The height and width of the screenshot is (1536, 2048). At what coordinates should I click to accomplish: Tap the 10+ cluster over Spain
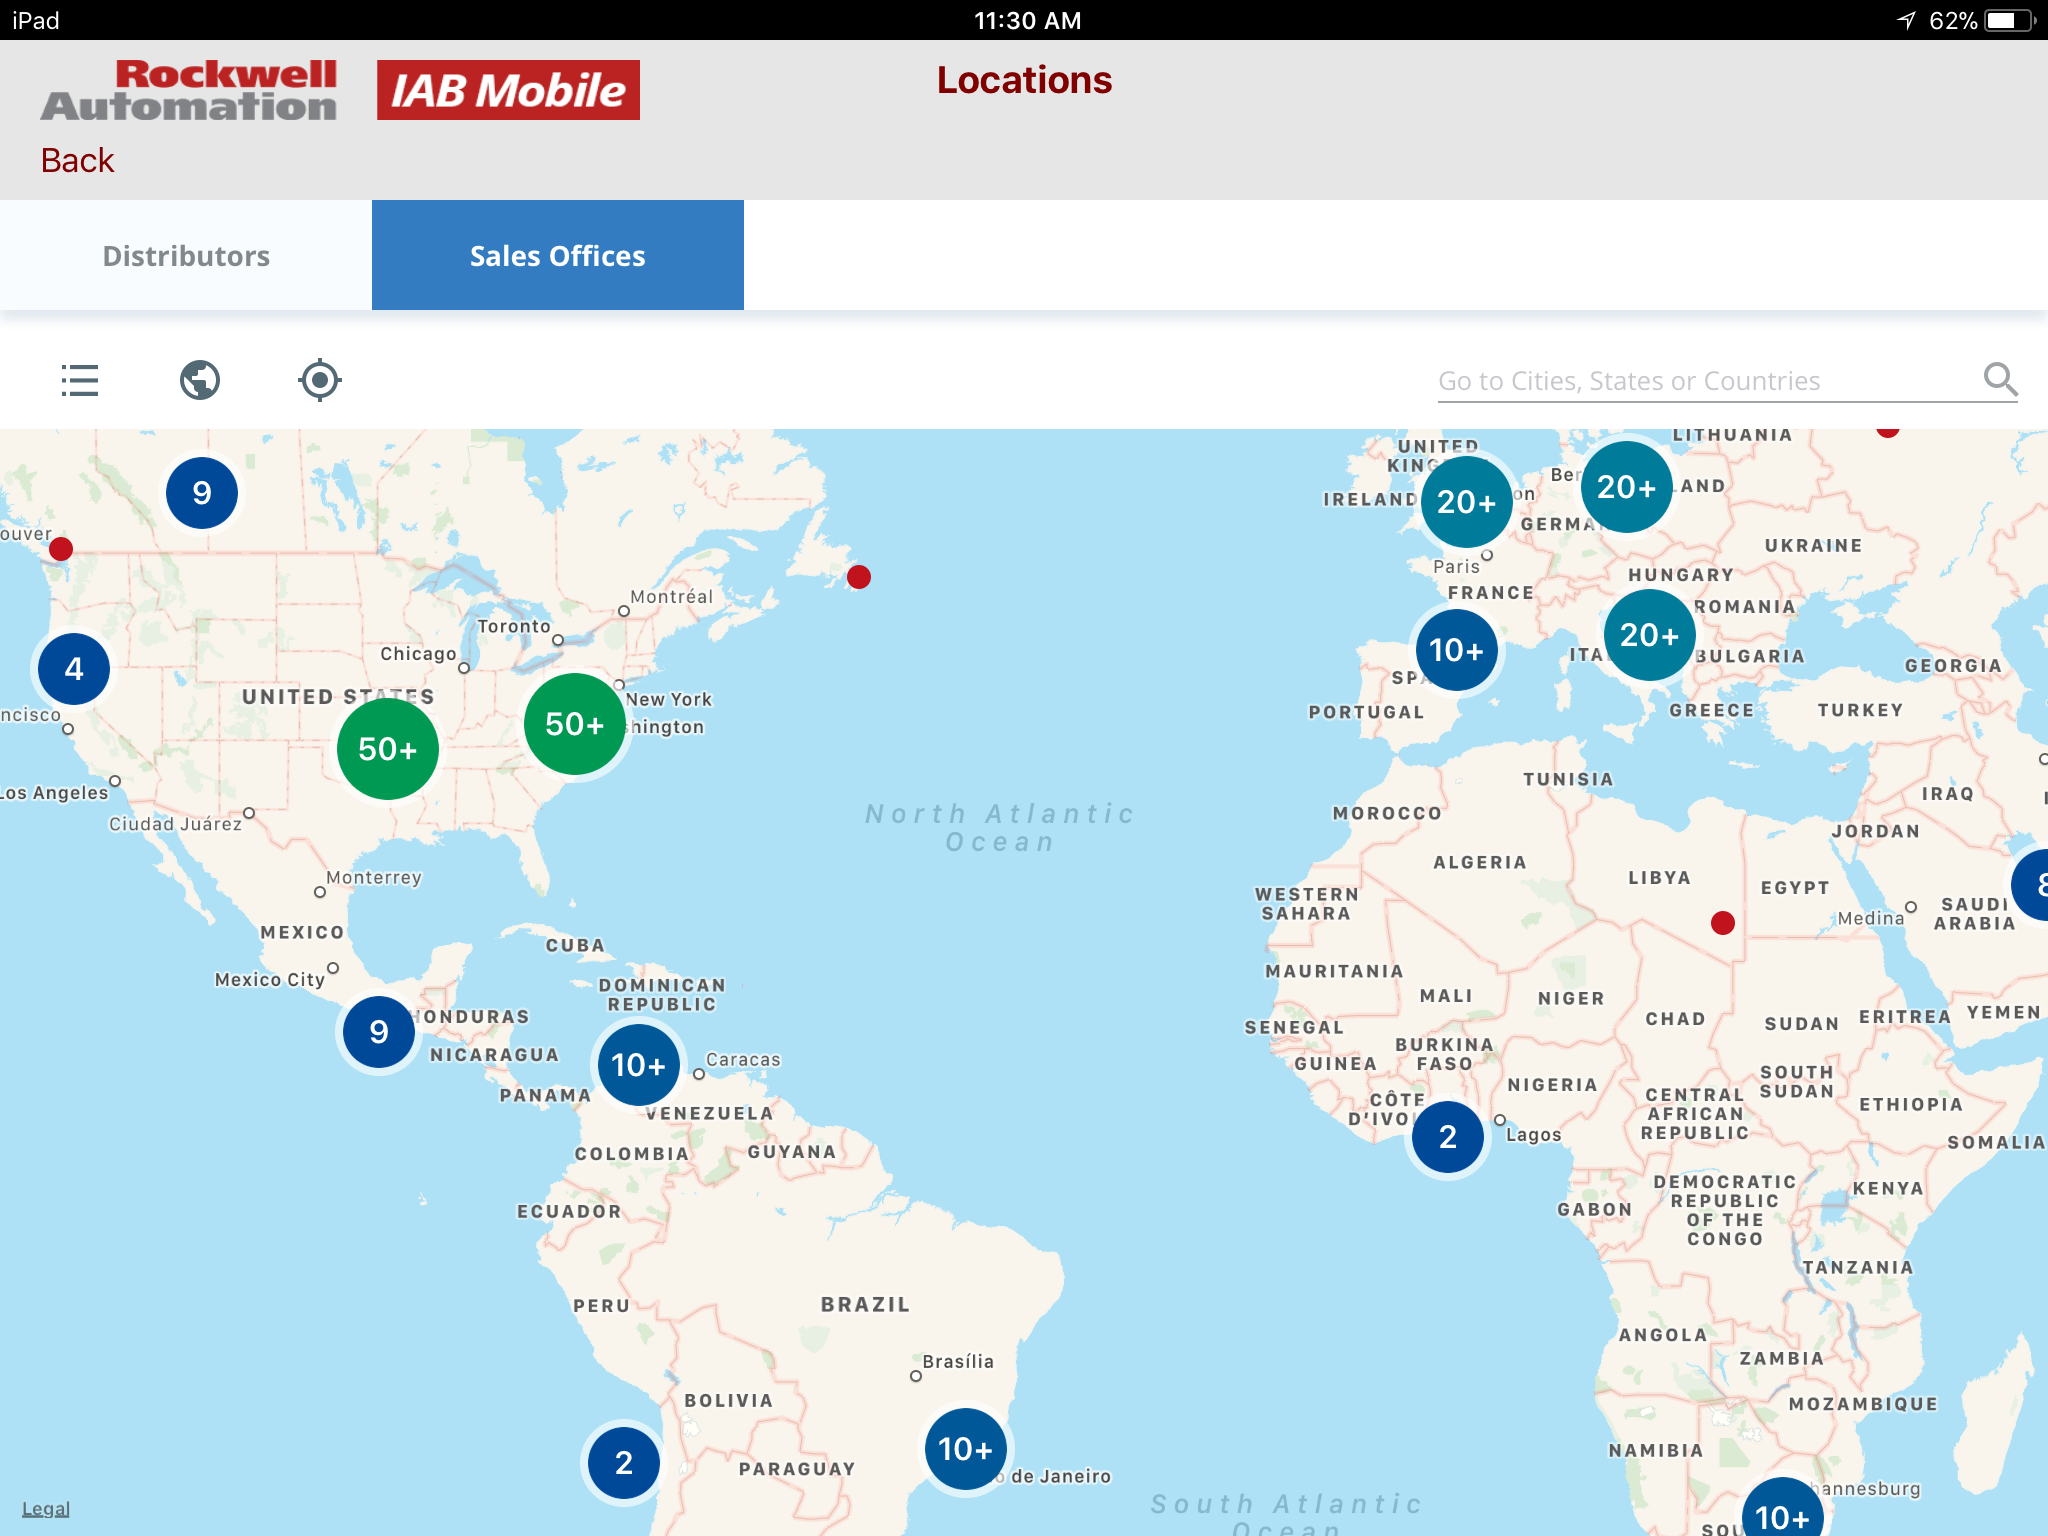[x=1456, y=651]
